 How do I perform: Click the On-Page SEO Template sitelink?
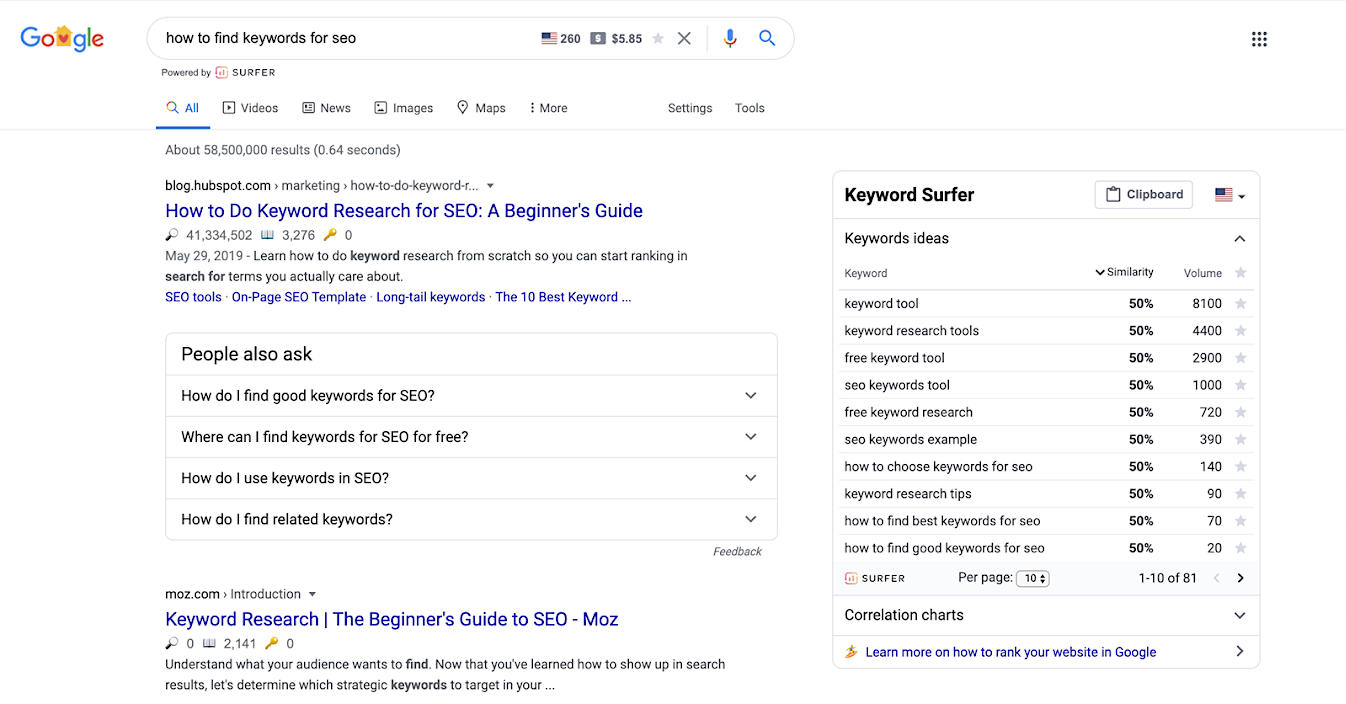tap(299, 297)
